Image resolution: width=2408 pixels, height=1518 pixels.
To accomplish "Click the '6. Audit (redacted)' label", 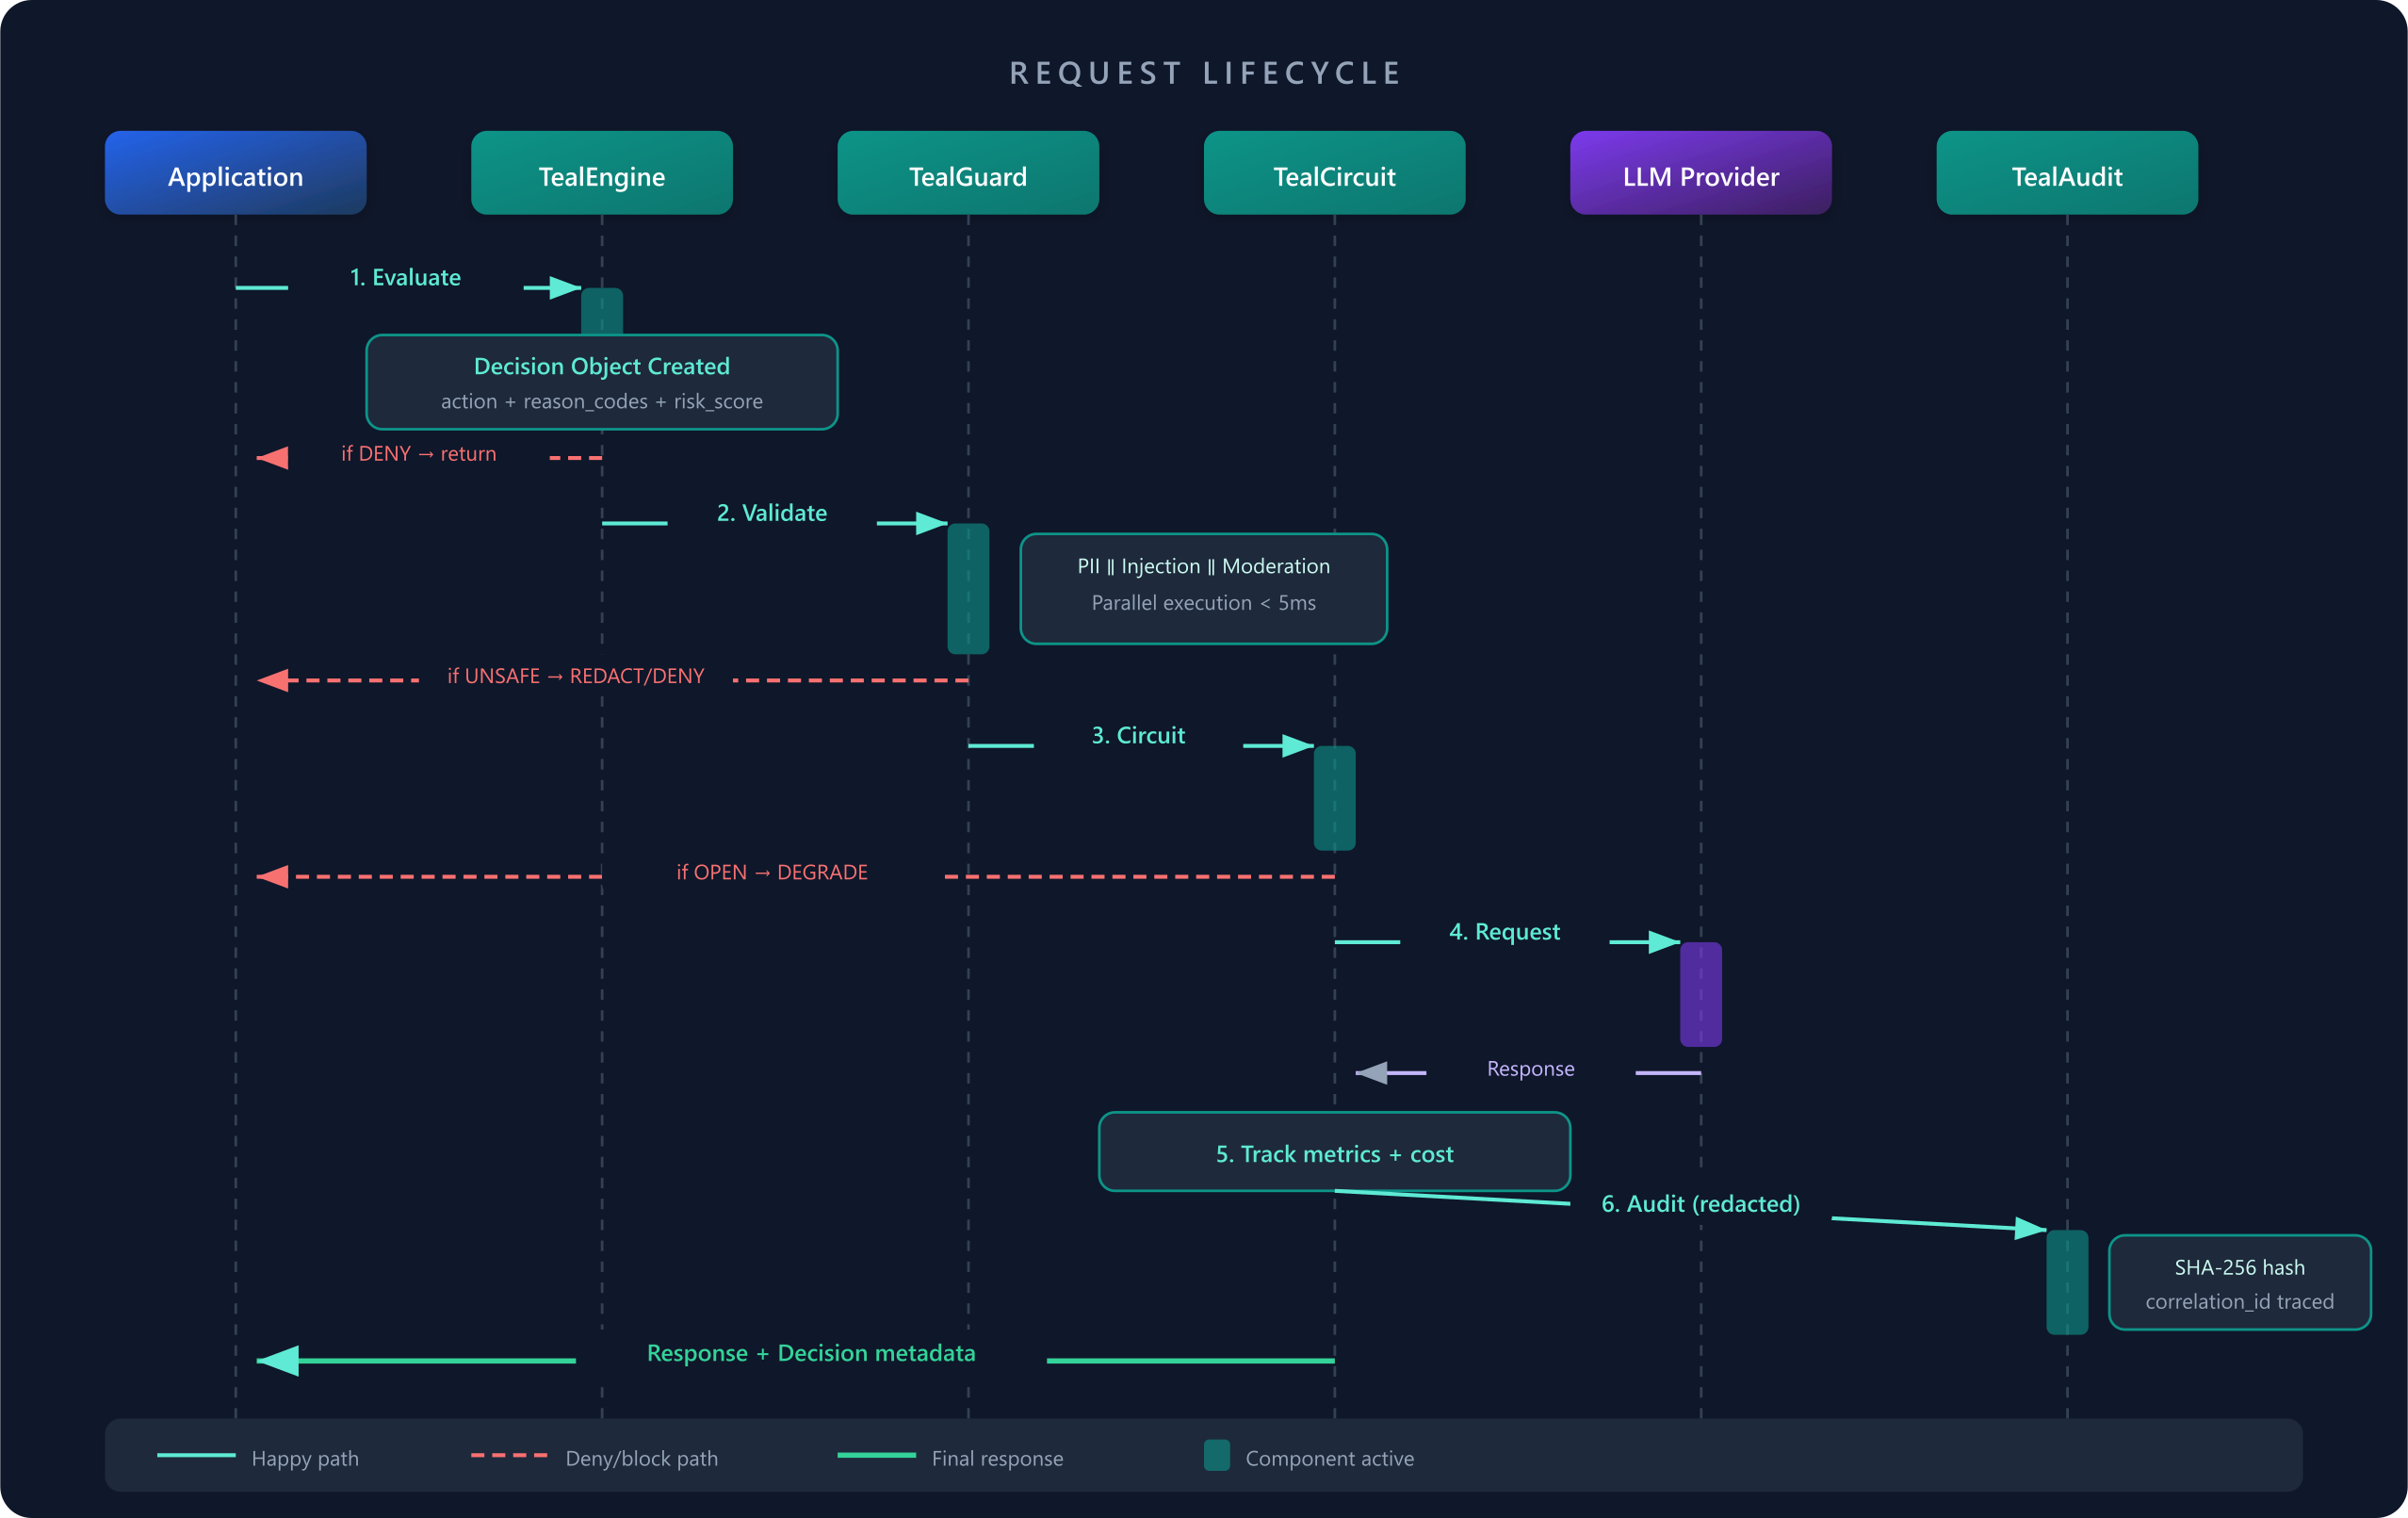I will (1700, 1204).
